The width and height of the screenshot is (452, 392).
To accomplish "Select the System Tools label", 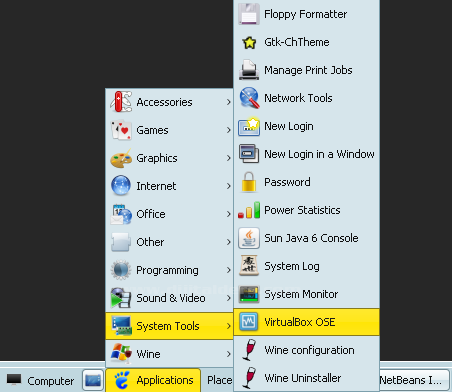I will click(168, 326).
